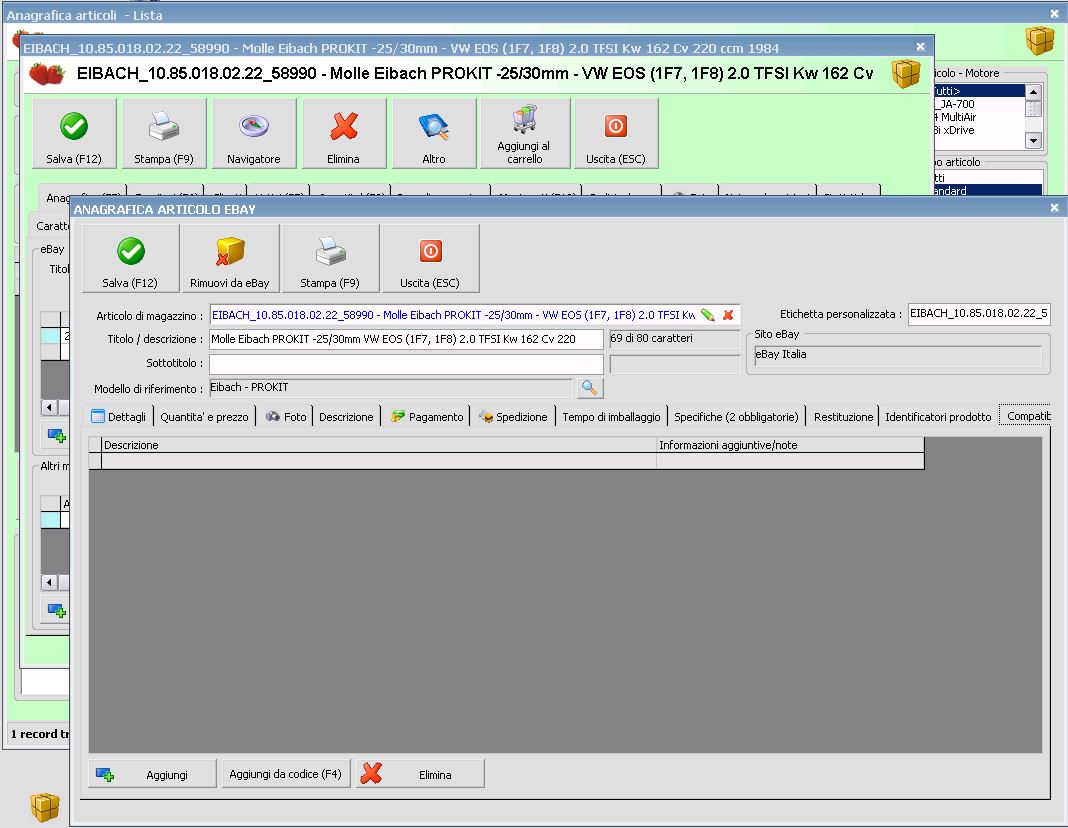Click Informazioni aggiuntive/note column header
The image size is (1068, 828).
790,445
